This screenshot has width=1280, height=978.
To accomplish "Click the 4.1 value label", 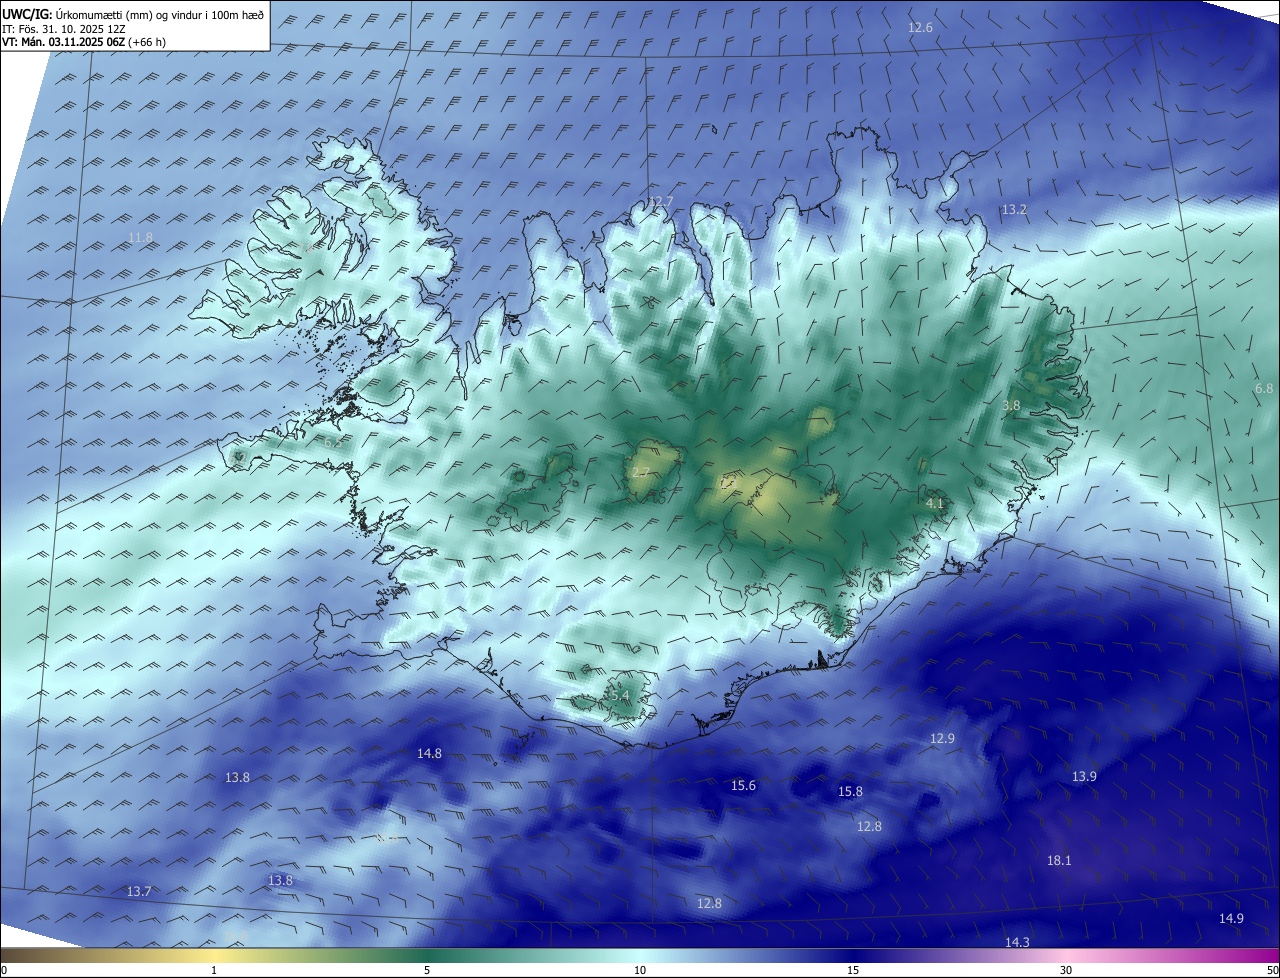I will (x=935, y=503).
